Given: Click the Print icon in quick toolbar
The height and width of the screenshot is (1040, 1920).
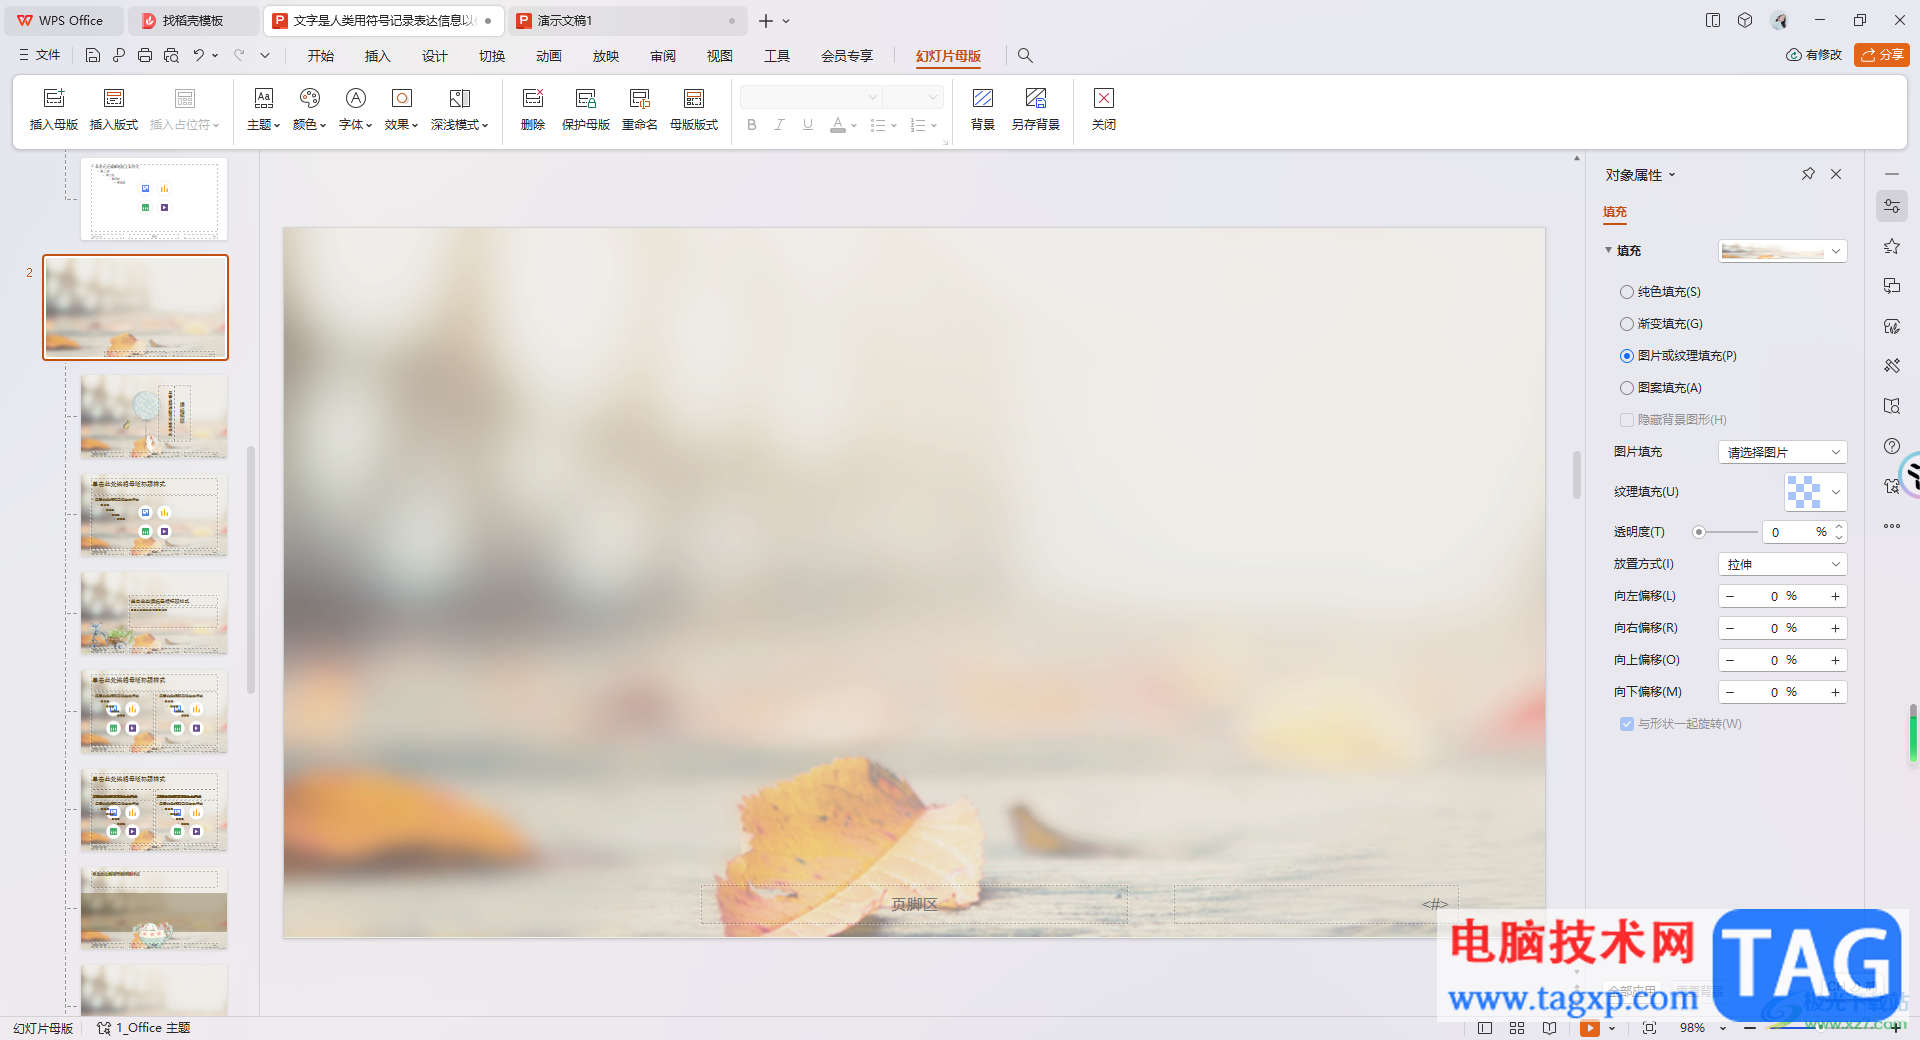Looking at the screenshot, I should coord(145,56).
